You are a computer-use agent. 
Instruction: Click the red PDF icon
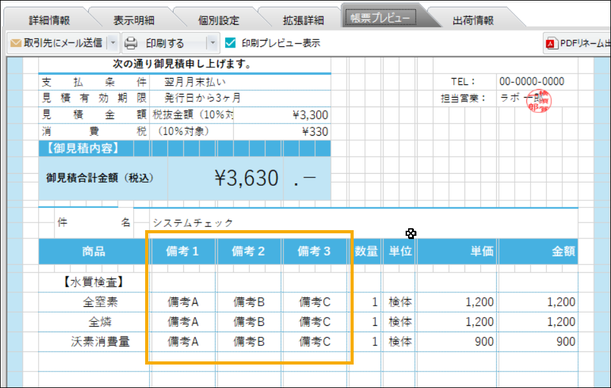(550, 44)
